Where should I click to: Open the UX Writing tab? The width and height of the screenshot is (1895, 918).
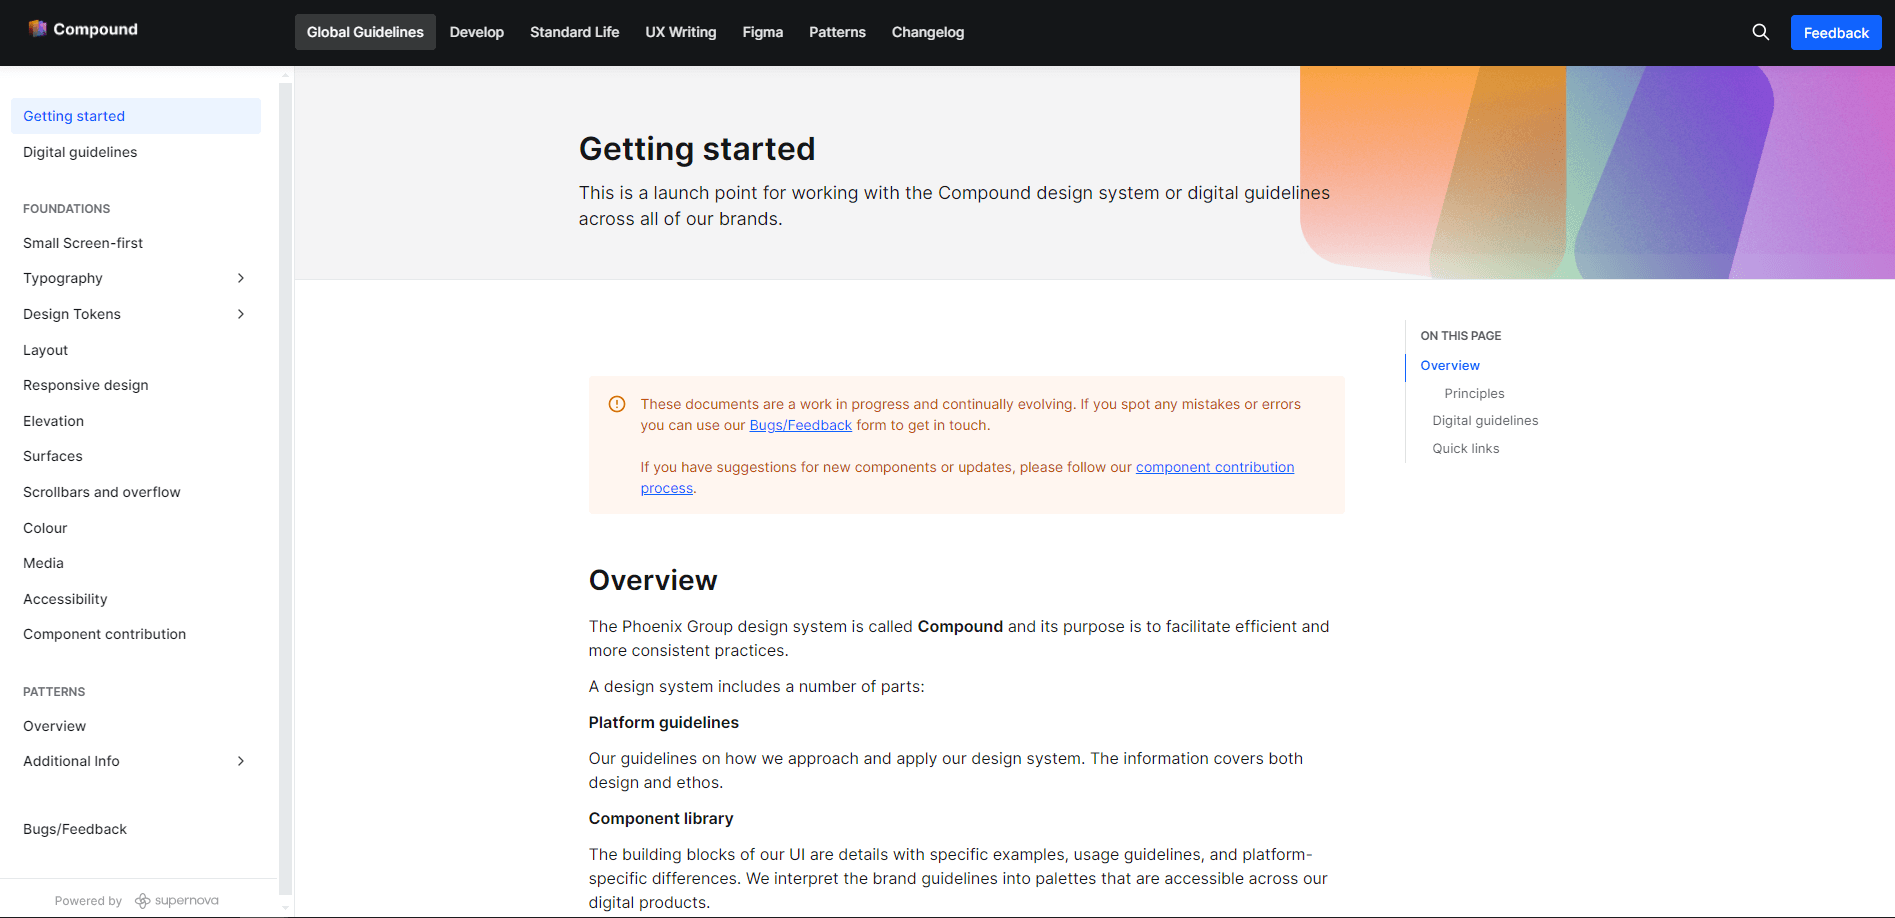tap(680, 32)
